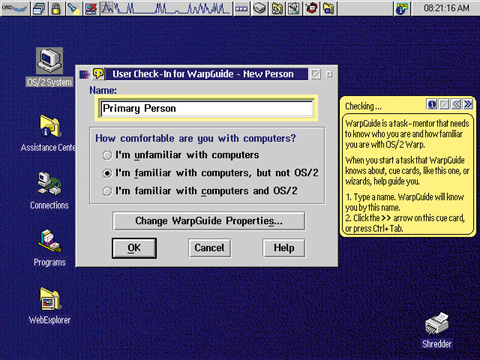Click the CPU activity monitor graph
This screenshot has height=360, width=480.
[x=165, y=8]
